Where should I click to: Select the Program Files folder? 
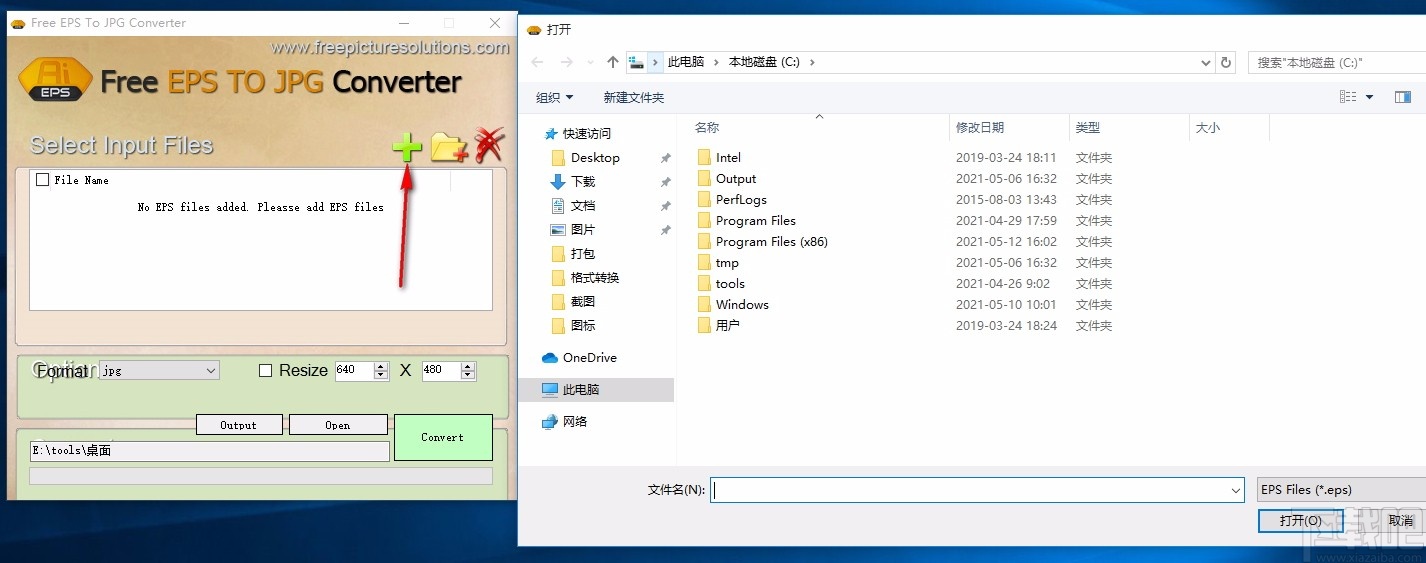(756, 221)
